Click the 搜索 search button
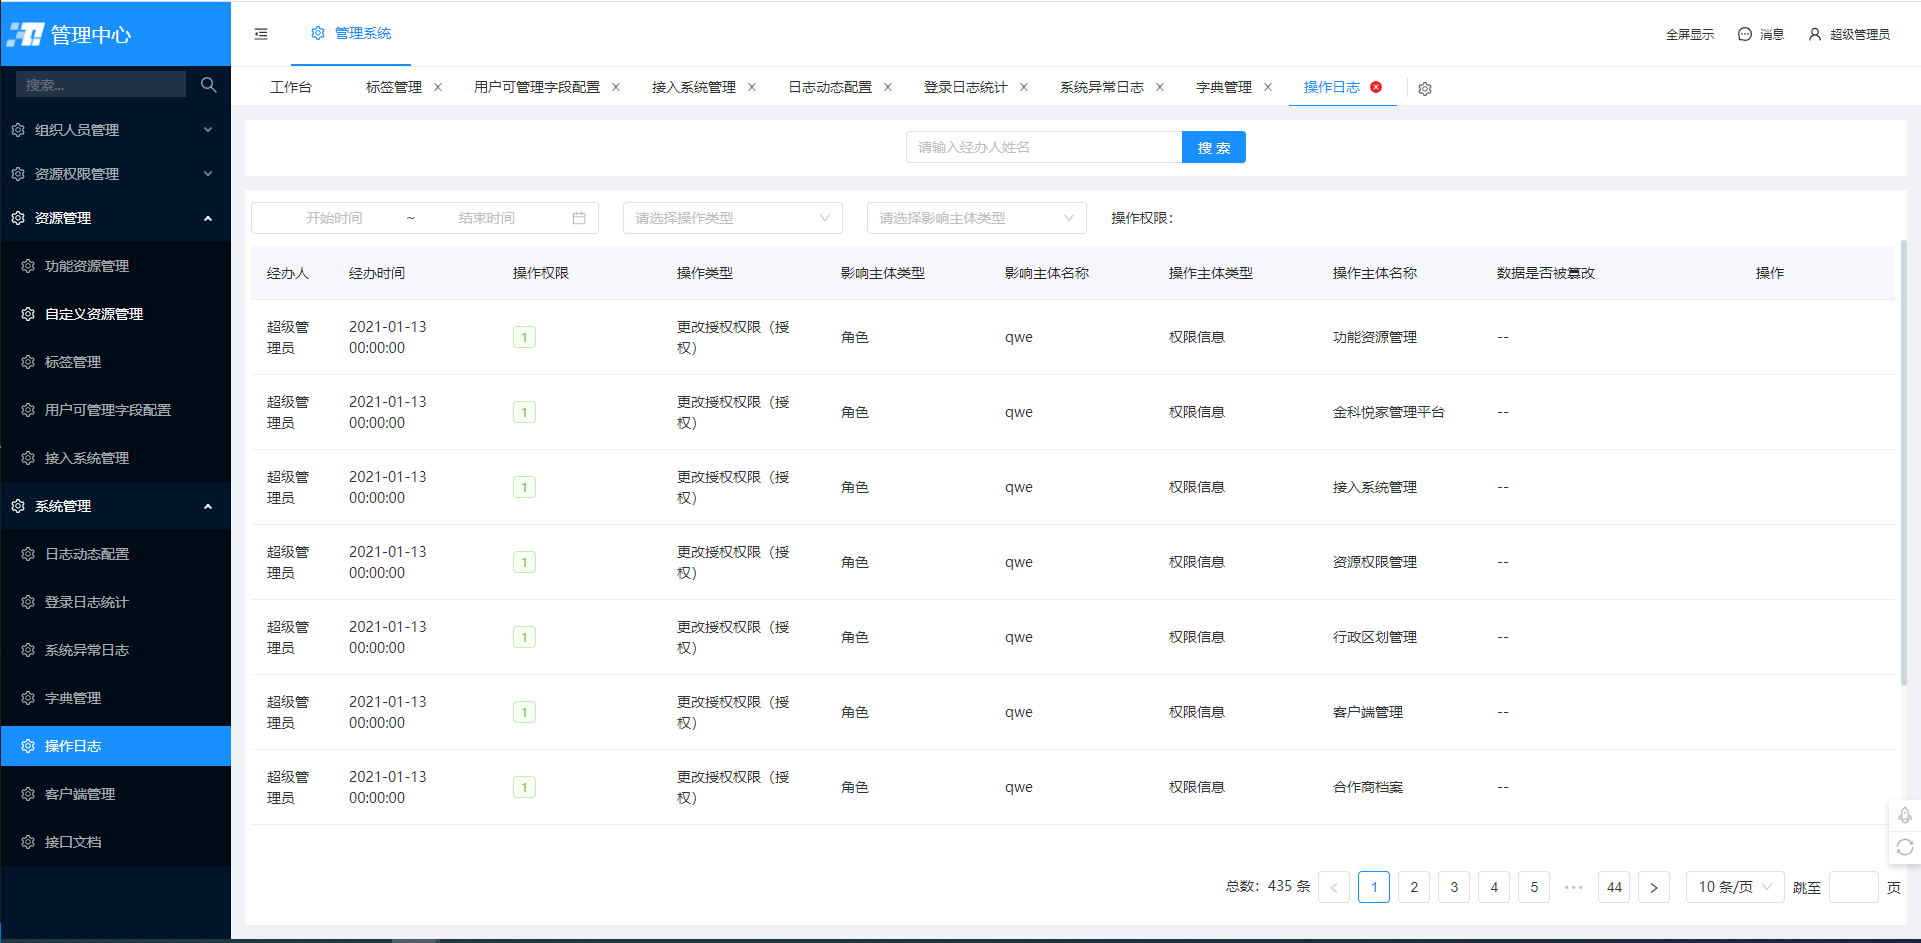Viewport: 1921px width, 943px height. pyautogui.click(x=1214, y=147)
